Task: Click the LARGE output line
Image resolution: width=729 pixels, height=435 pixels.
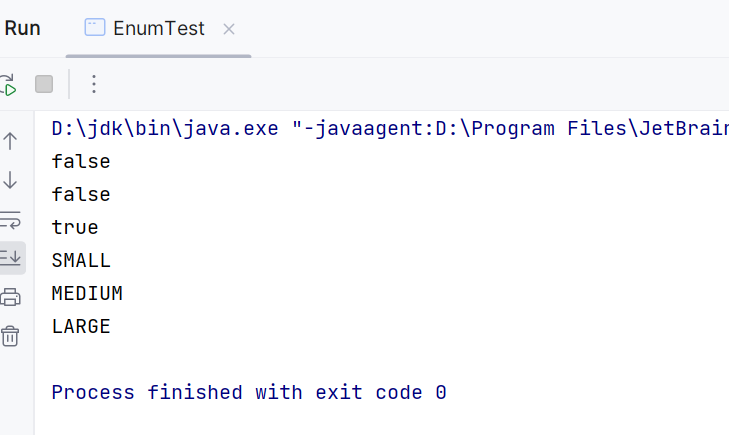Action: tap(81, 327)
